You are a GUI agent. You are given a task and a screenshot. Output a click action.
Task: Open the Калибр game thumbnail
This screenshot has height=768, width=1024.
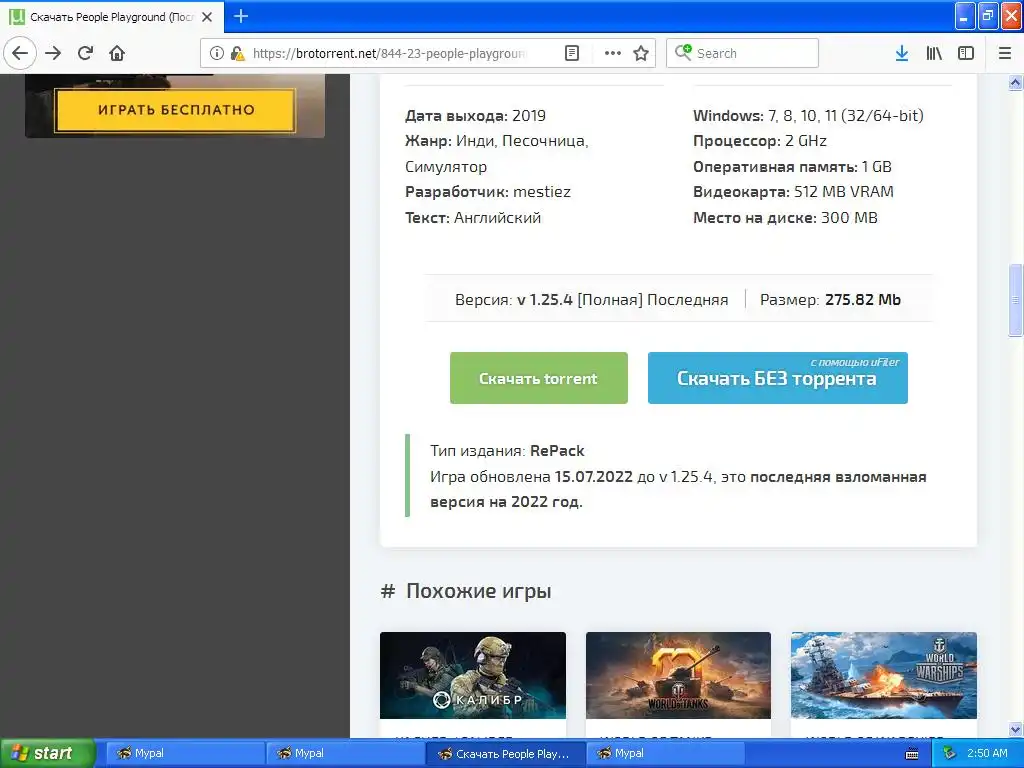point(473,675)
